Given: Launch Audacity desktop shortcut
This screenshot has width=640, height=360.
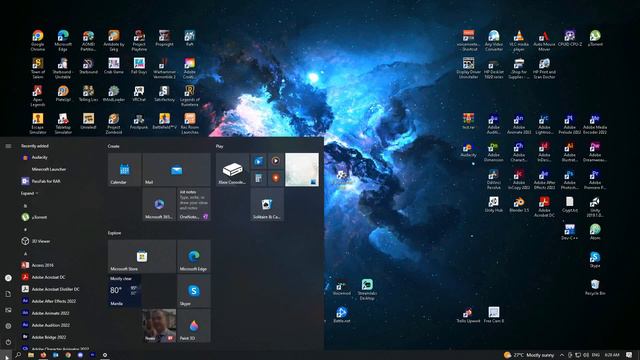Looking at the screenshot, I should 468,149.
